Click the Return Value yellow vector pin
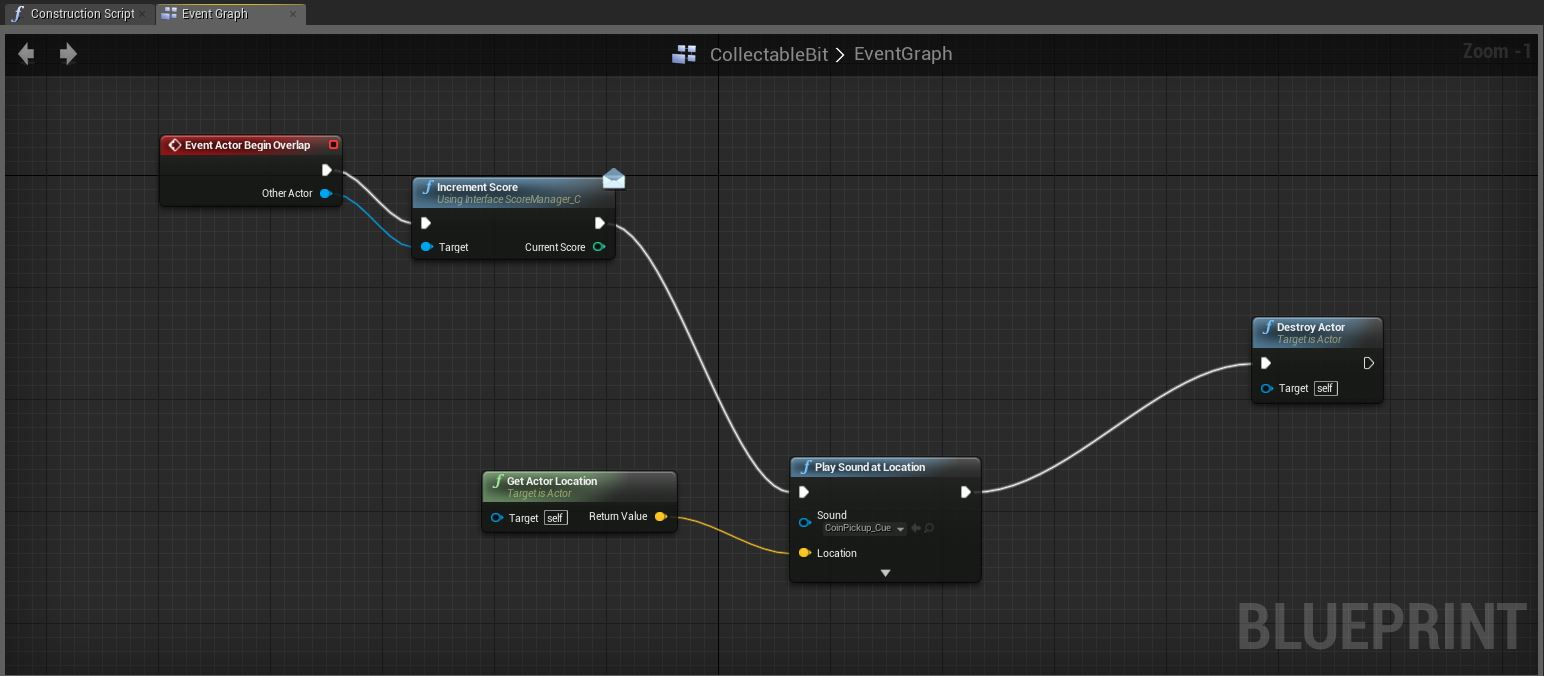Image resolution: width=1544 pixels, height=676 pixels. [x=661, y=516]
